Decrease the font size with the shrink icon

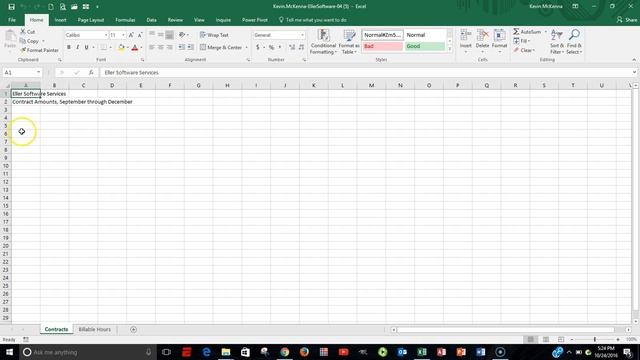point(140,35)
